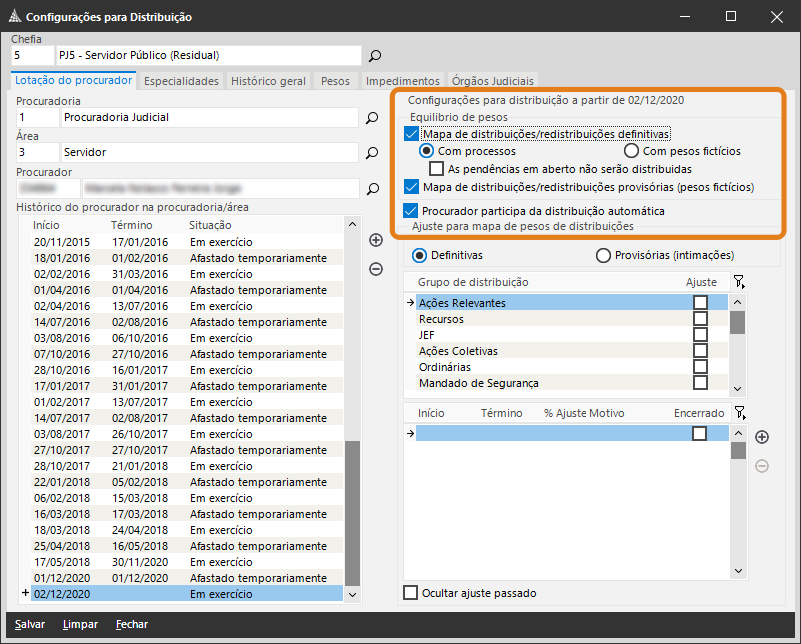801x644 pixels.
Task: Add a new adjustment row with plus icon
Action: pyautogui.click(x=762, y=437)
